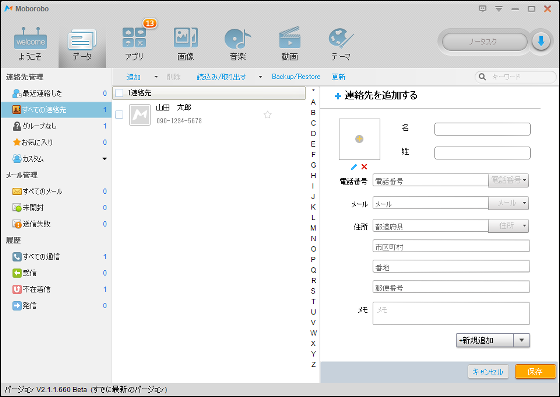The image size is (560, 397).
Task: Select グループなし ungrouped contacts item
Action: (56, 126)
